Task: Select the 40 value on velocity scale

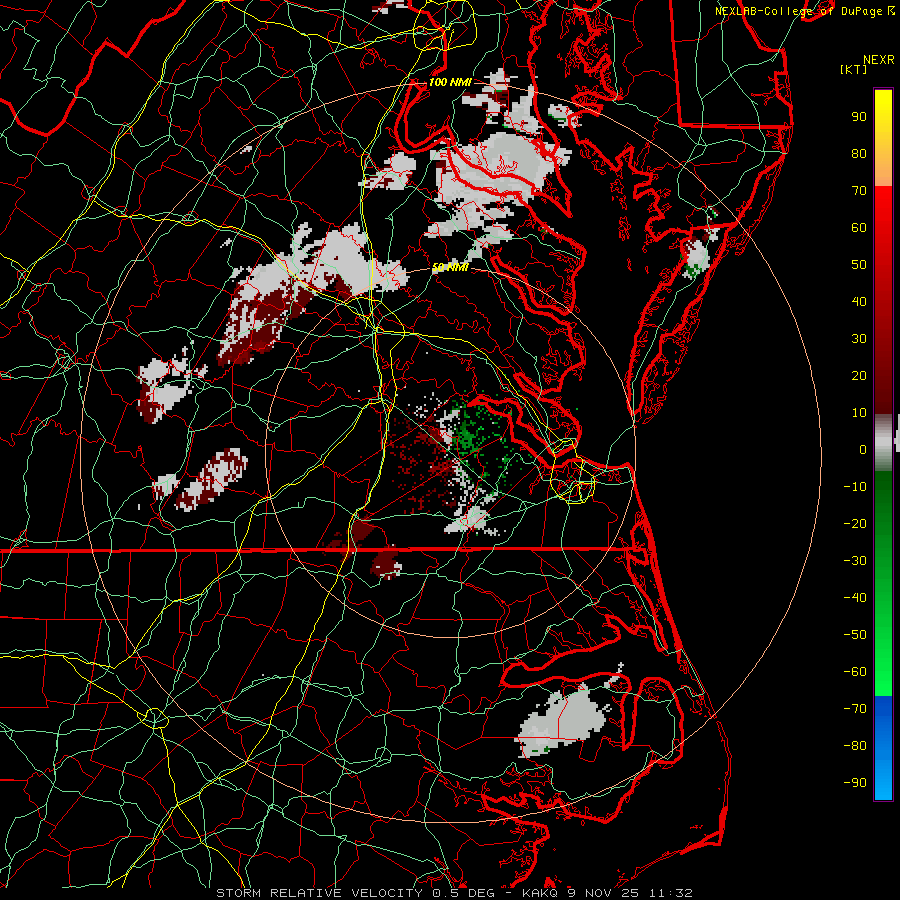Action: [x=859, y=301]
